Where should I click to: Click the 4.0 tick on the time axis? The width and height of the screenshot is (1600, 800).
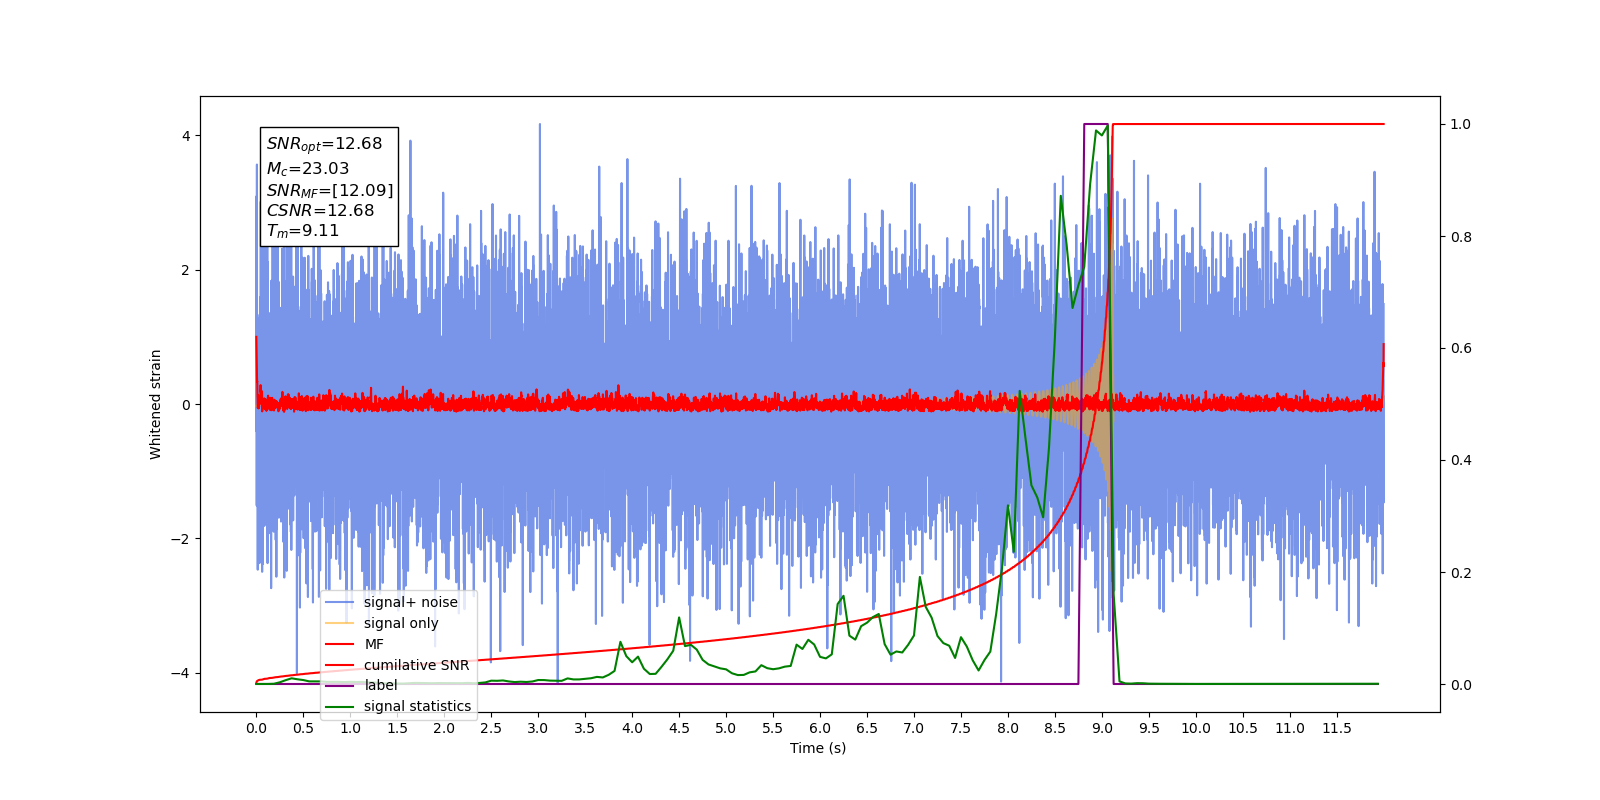632,728
